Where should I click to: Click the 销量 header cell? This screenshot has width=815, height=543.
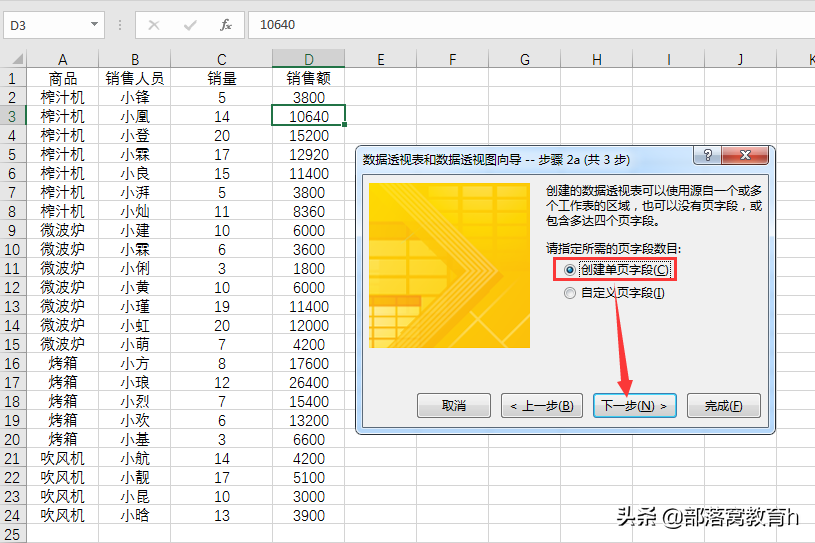pyautogui.click(x=221, y=78)
